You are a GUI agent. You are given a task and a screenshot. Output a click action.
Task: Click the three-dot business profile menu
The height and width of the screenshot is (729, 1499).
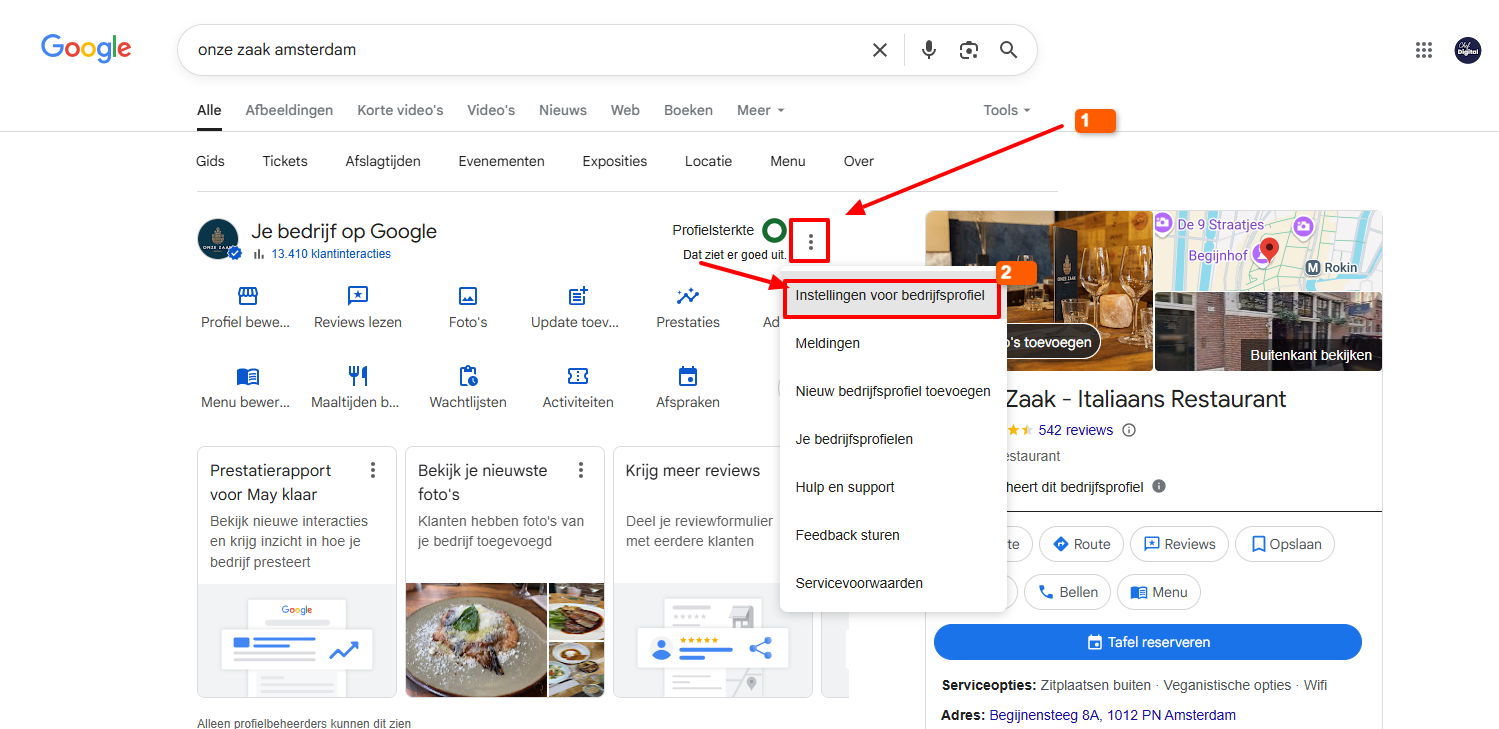[810, 241]
